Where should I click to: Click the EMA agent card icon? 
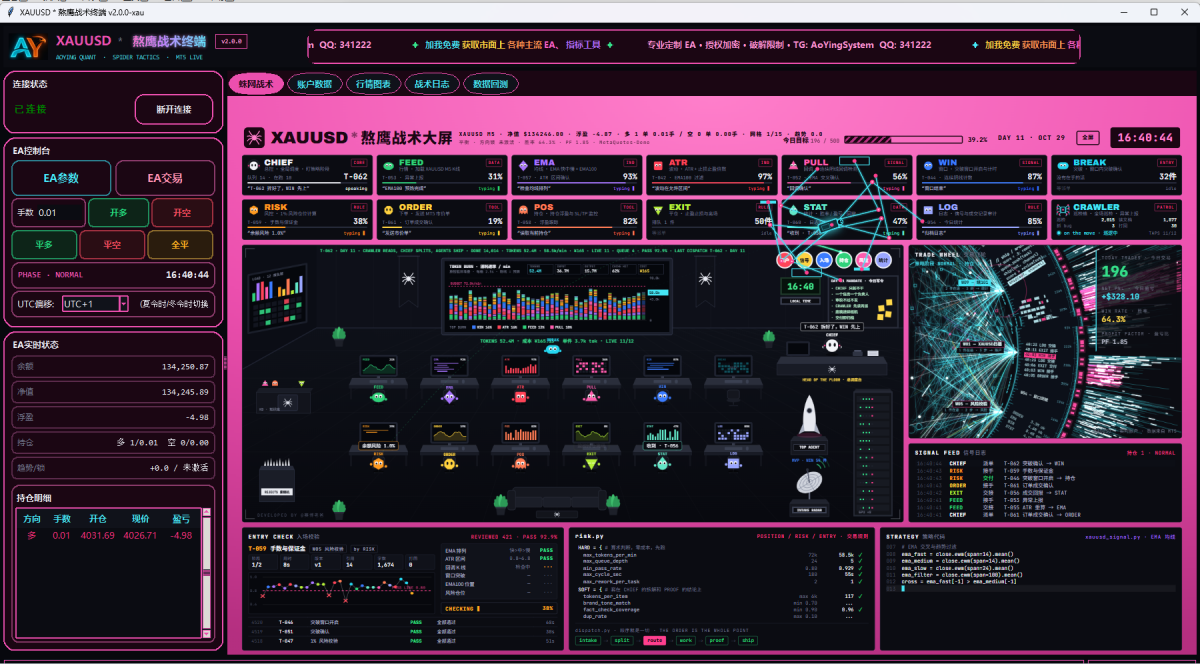[x=523, y=166]
